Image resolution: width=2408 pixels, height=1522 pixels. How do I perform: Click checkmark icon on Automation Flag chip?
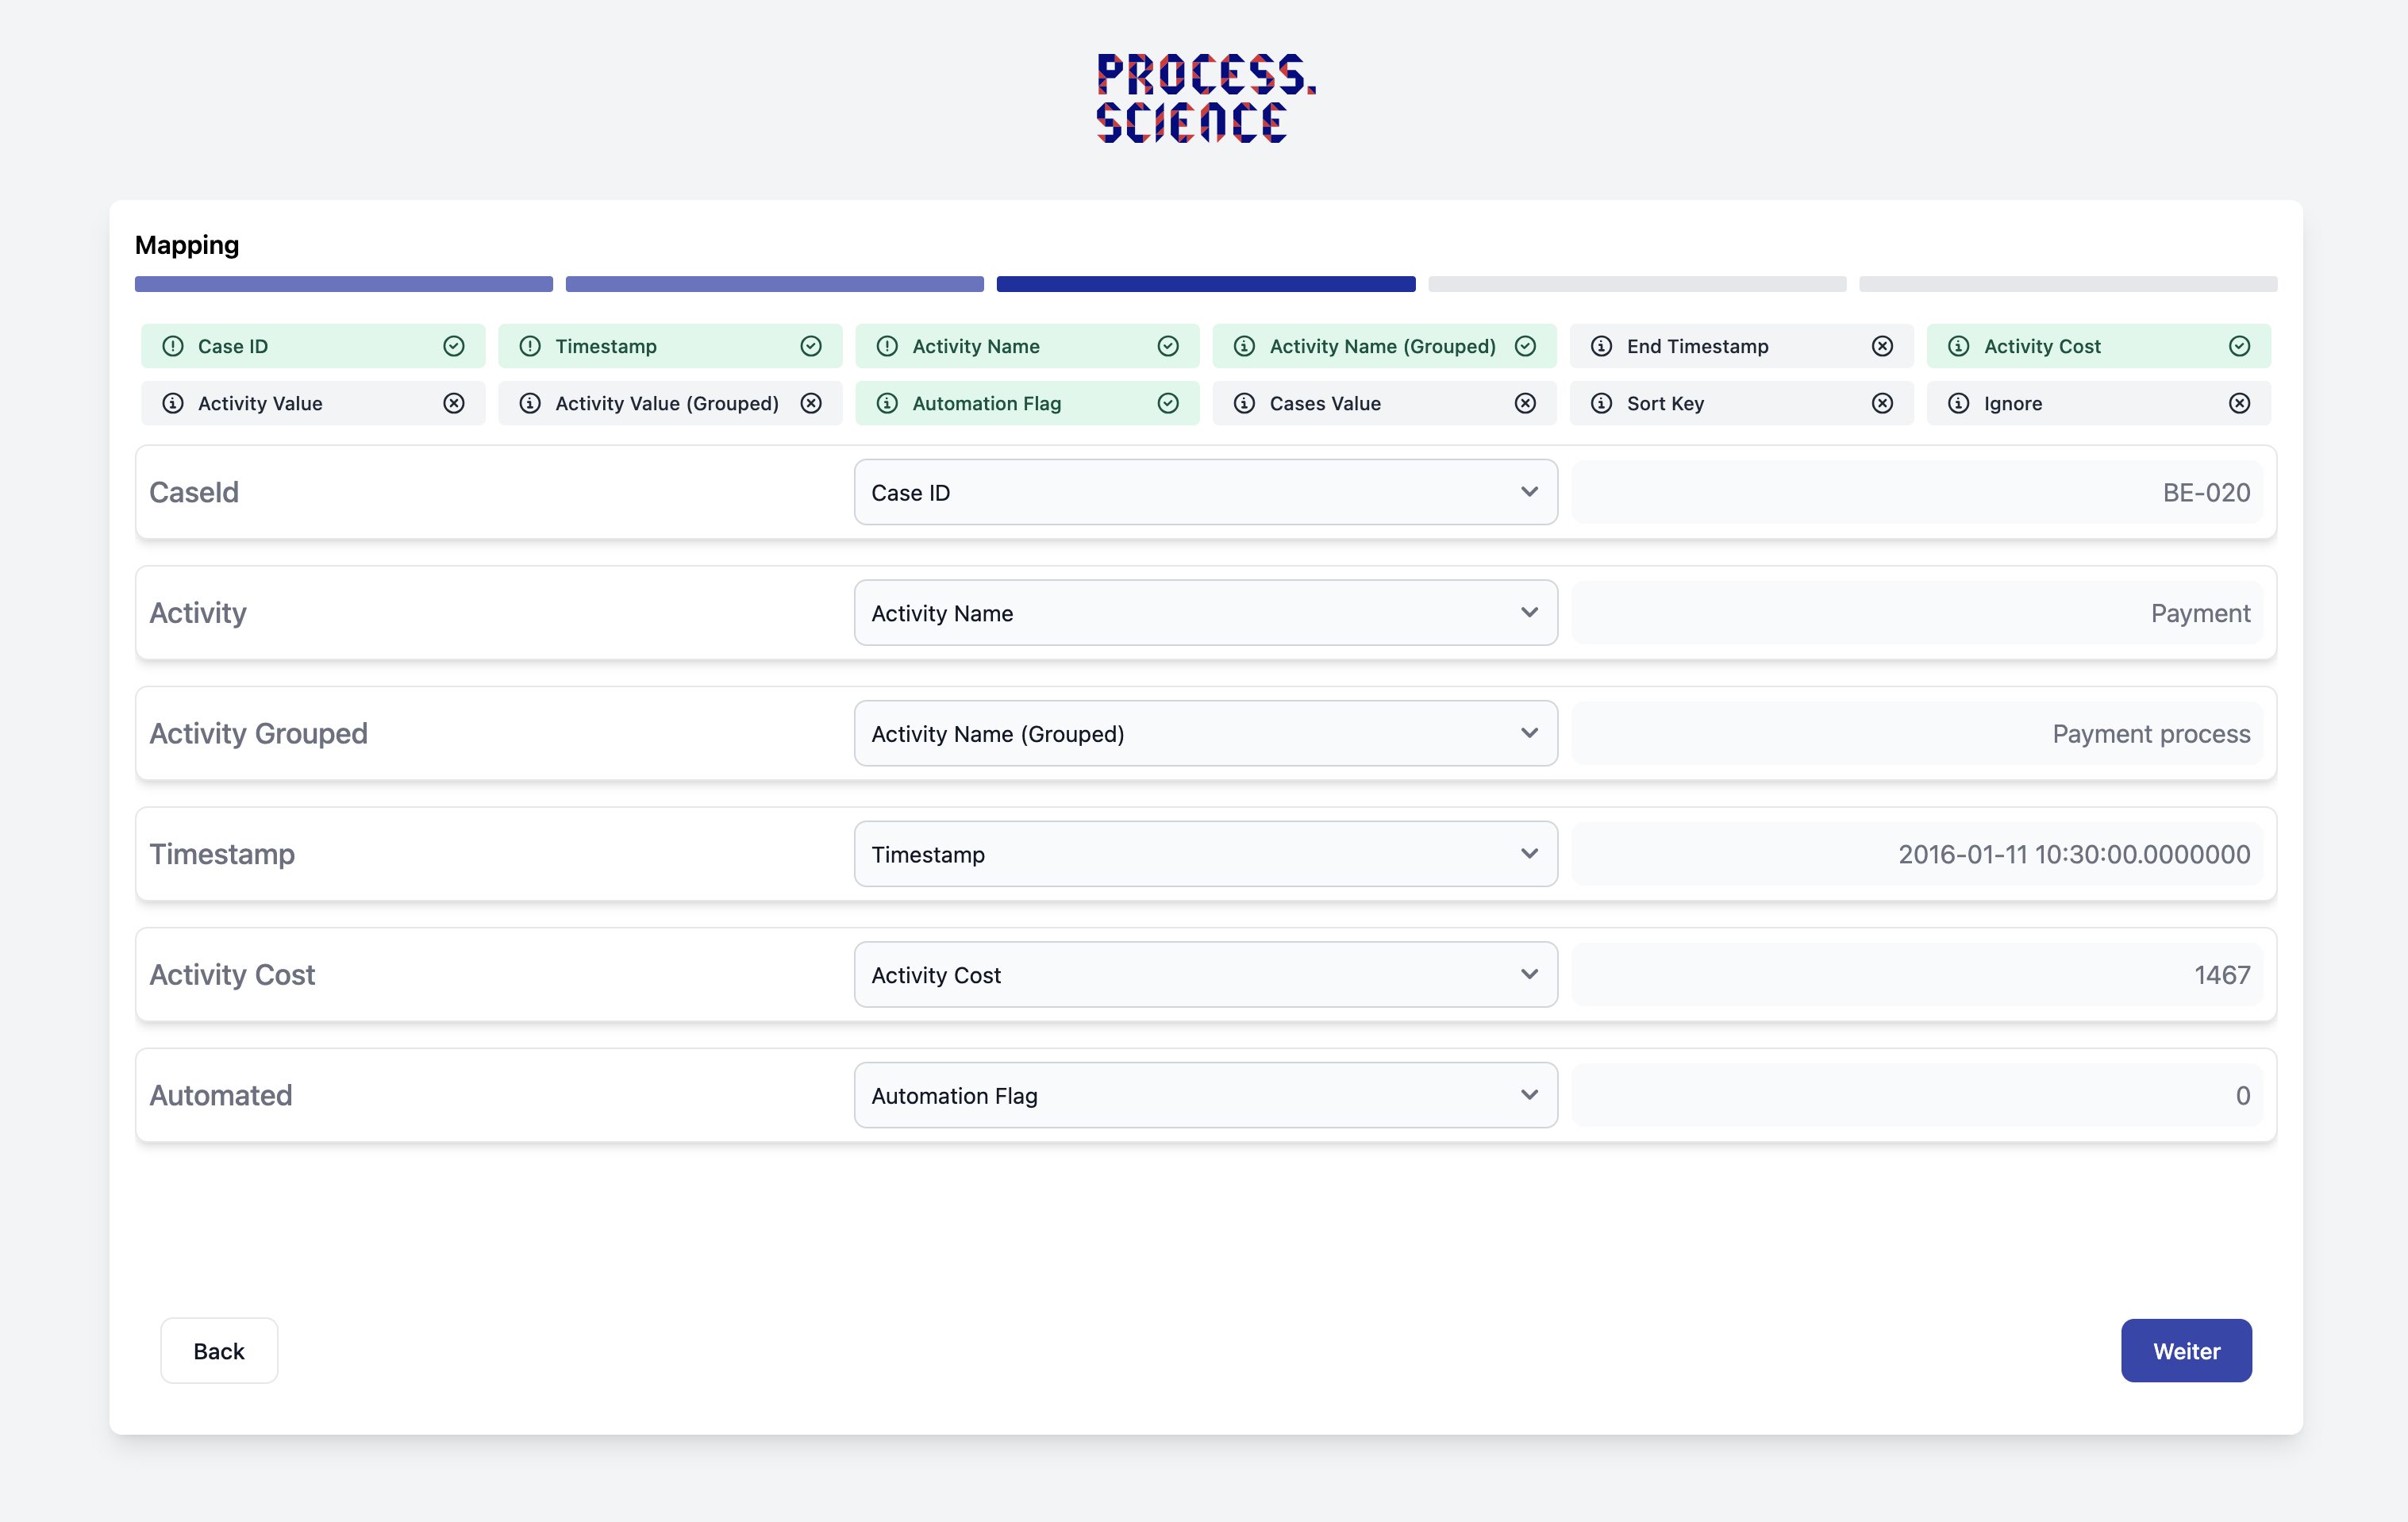pos(1168,403)
